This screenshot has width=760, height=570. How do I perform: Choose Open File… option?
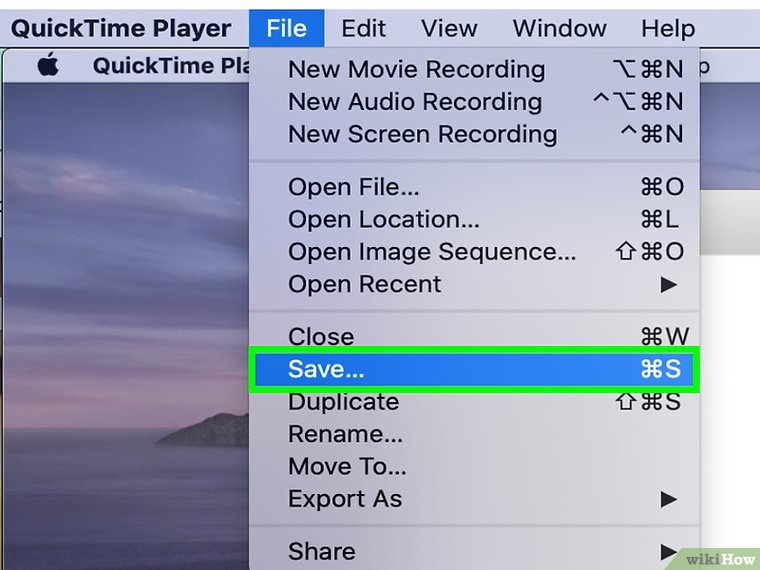354,188
